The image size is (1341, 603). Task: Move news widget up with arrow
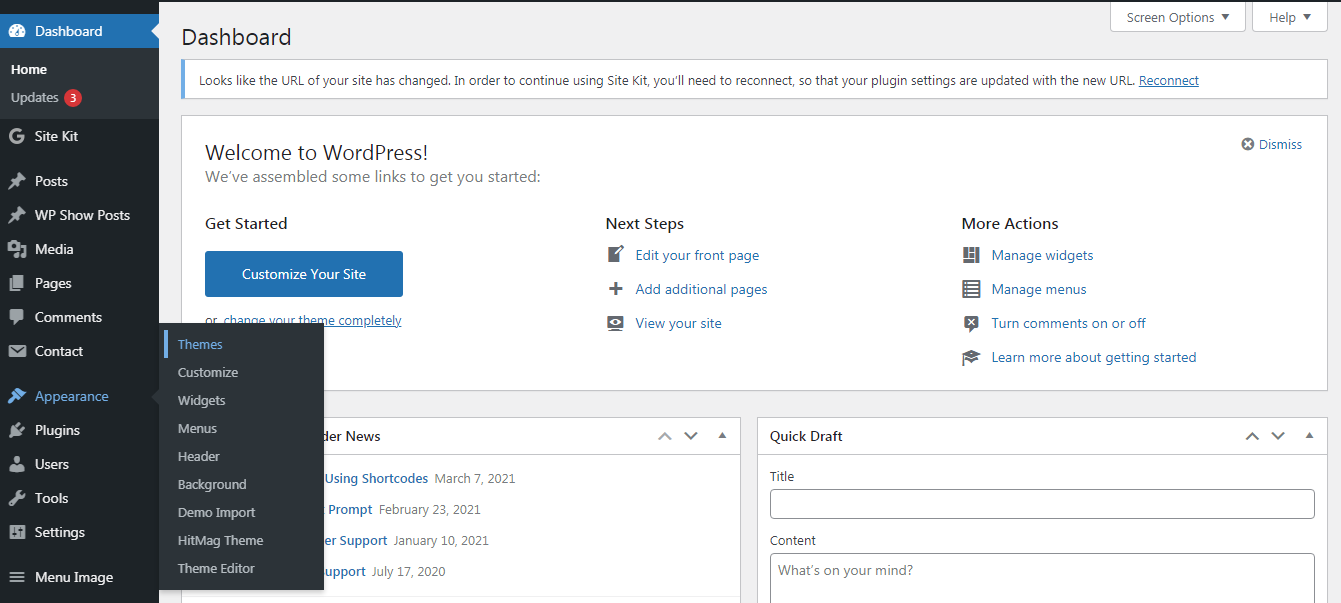(665, 436)
